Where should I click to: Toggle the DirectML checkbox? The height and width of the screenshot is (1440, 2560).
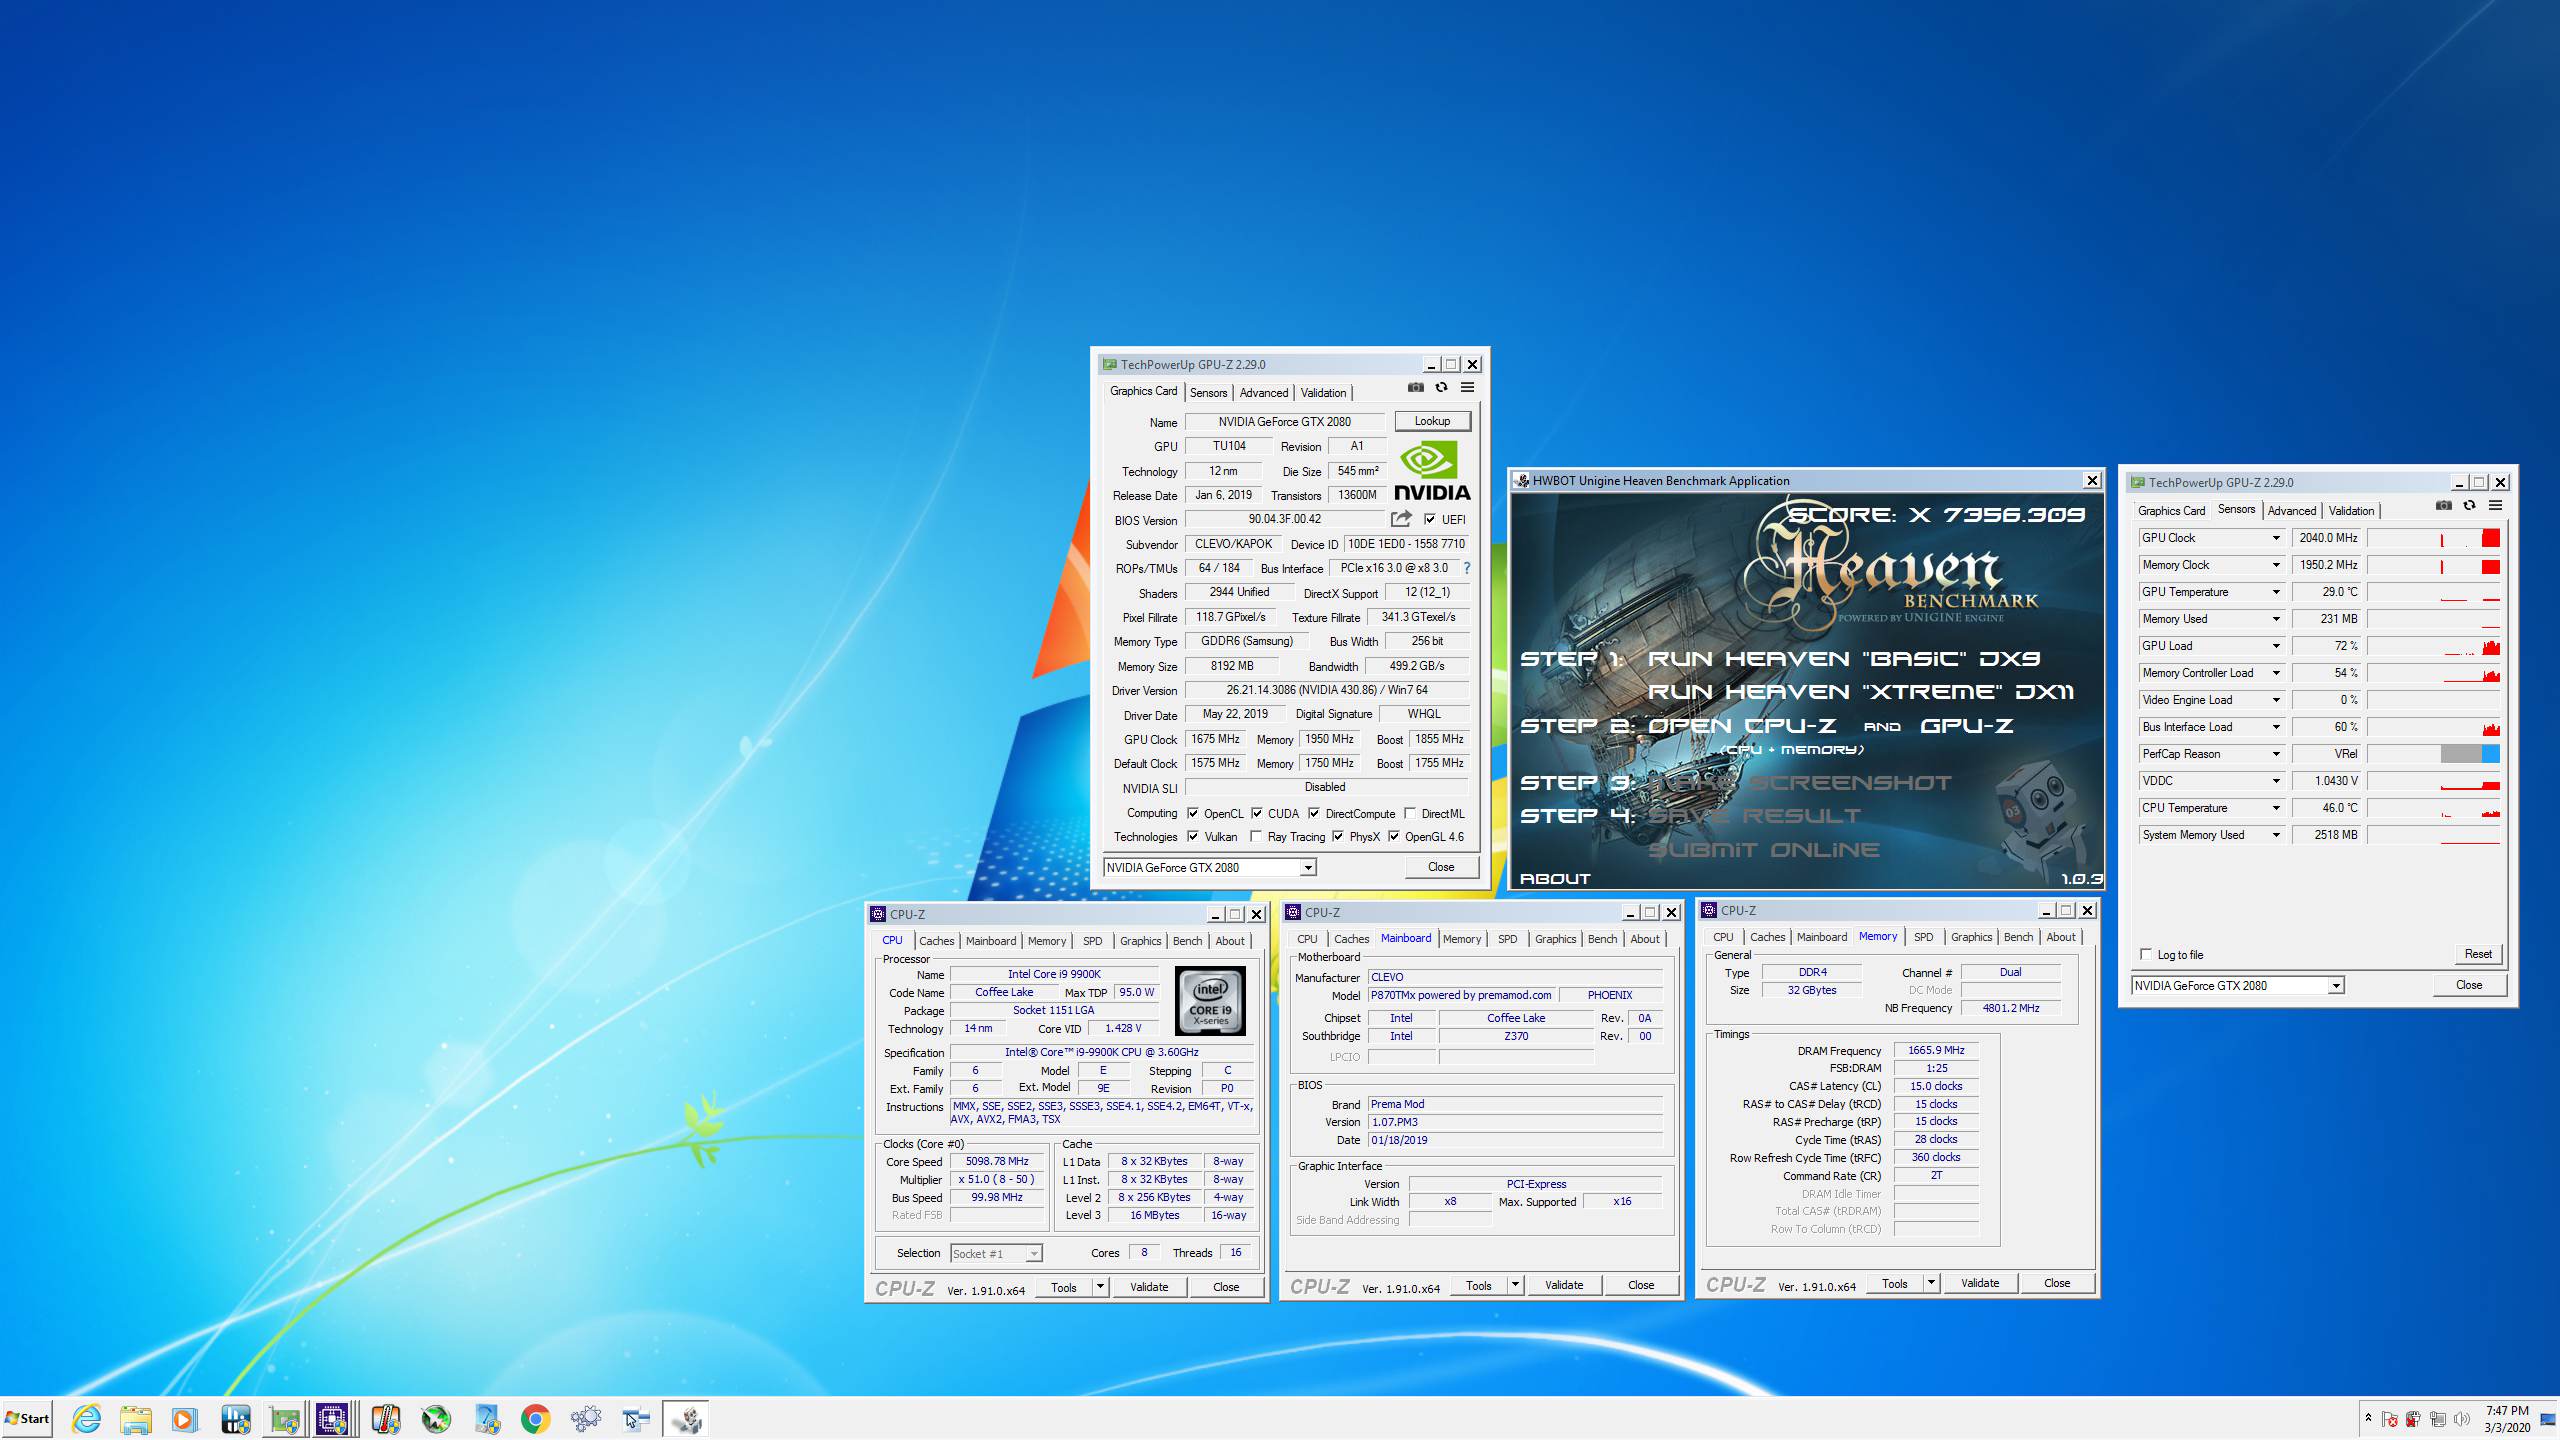1410,813
